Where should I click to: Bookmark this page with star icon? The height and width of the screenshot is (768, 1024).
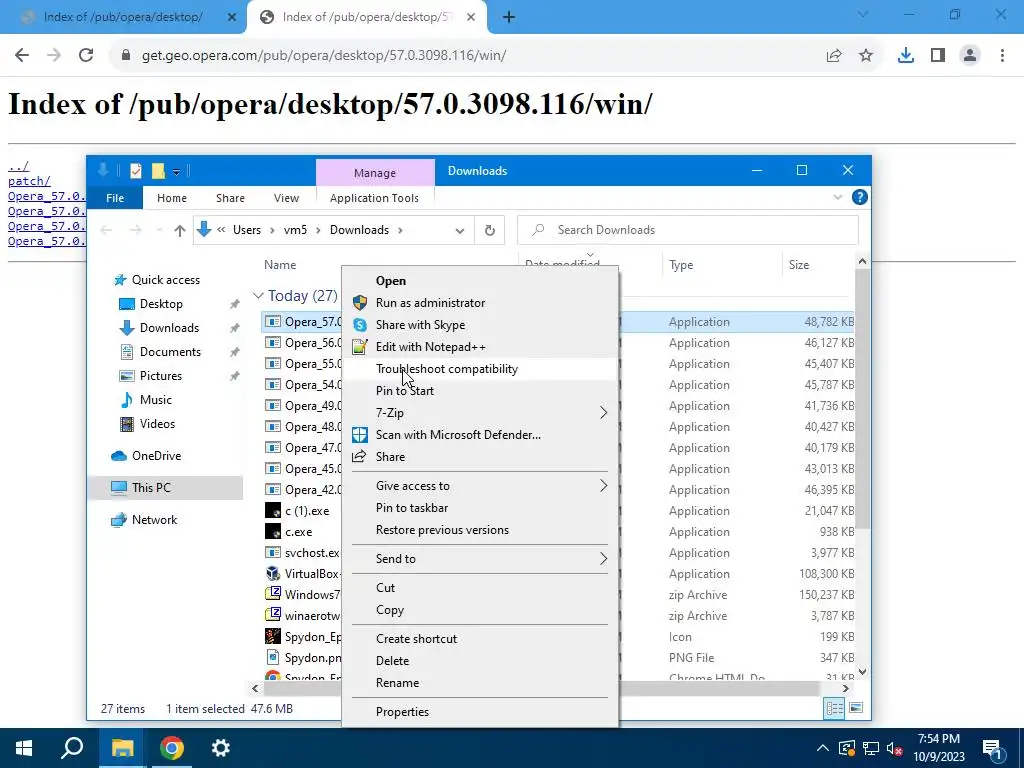pos(866,56)
